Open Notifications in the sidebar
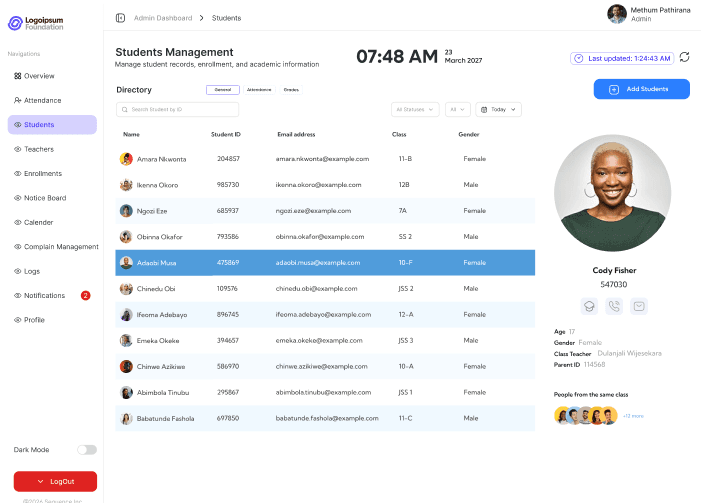The width and height of the screenshot is (701, 503). (39, 296)
